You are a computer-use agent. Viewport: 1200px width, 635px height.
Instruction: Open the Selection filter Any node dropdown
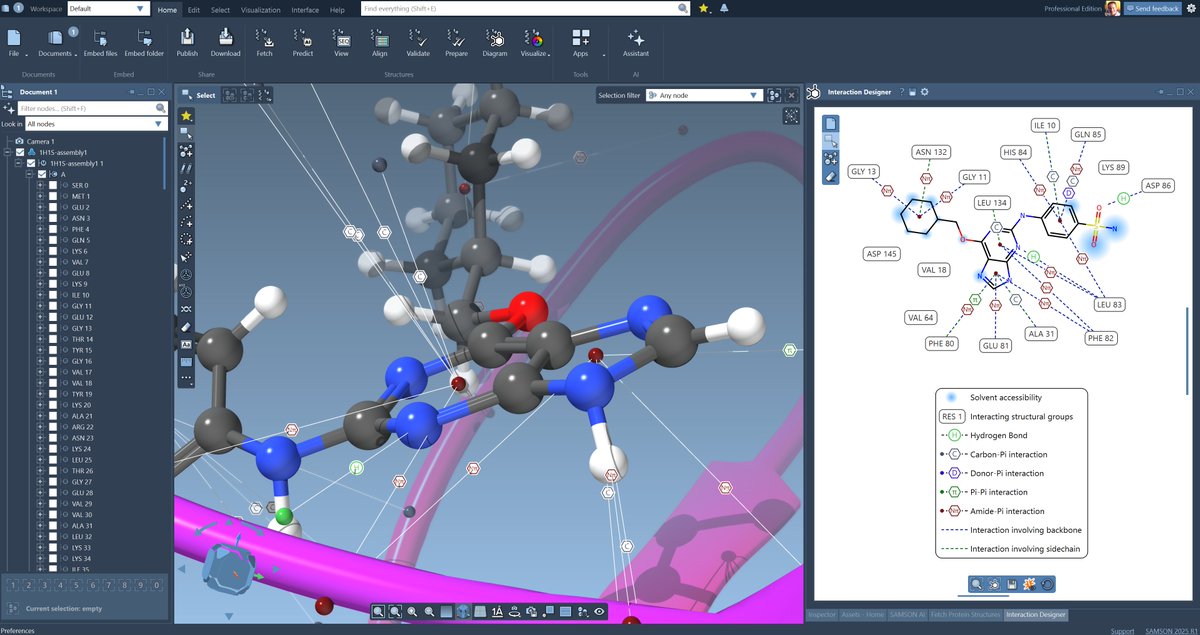(x=704, y=95)
